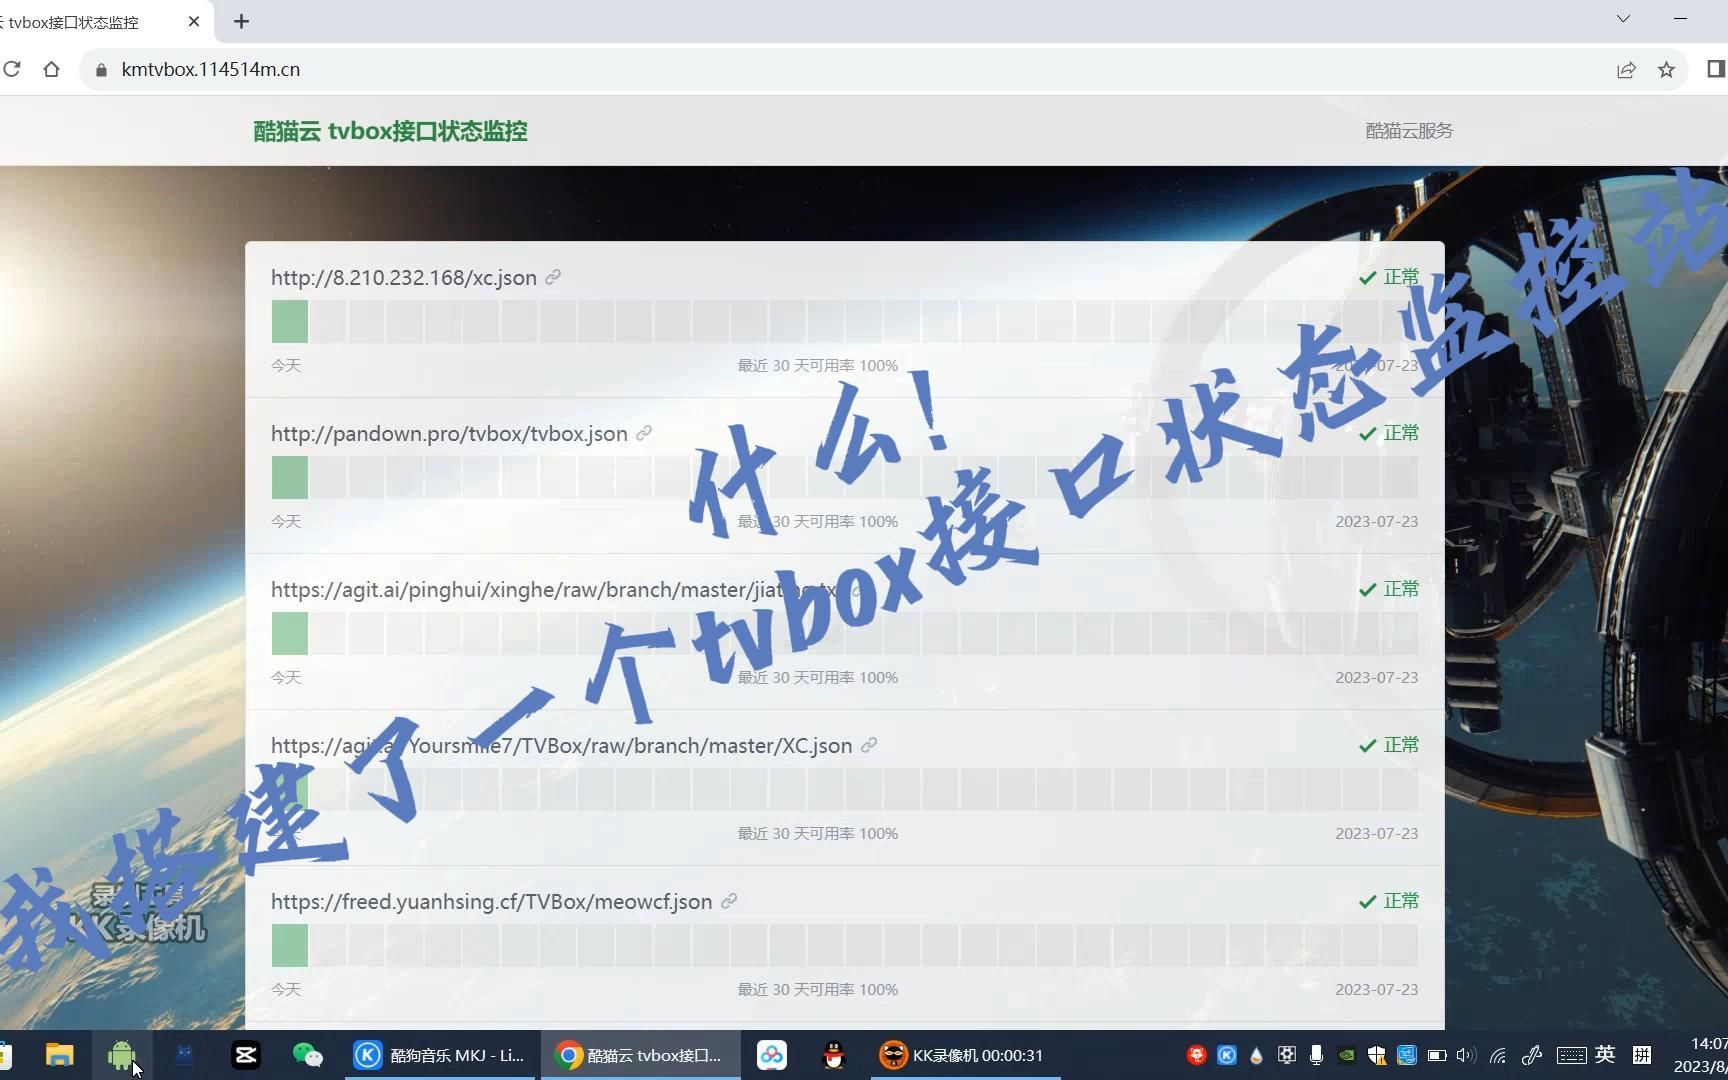The image size is (1728, 1080).
Task: Launch CapCut from the taskbar
Action: [246, 1055]
